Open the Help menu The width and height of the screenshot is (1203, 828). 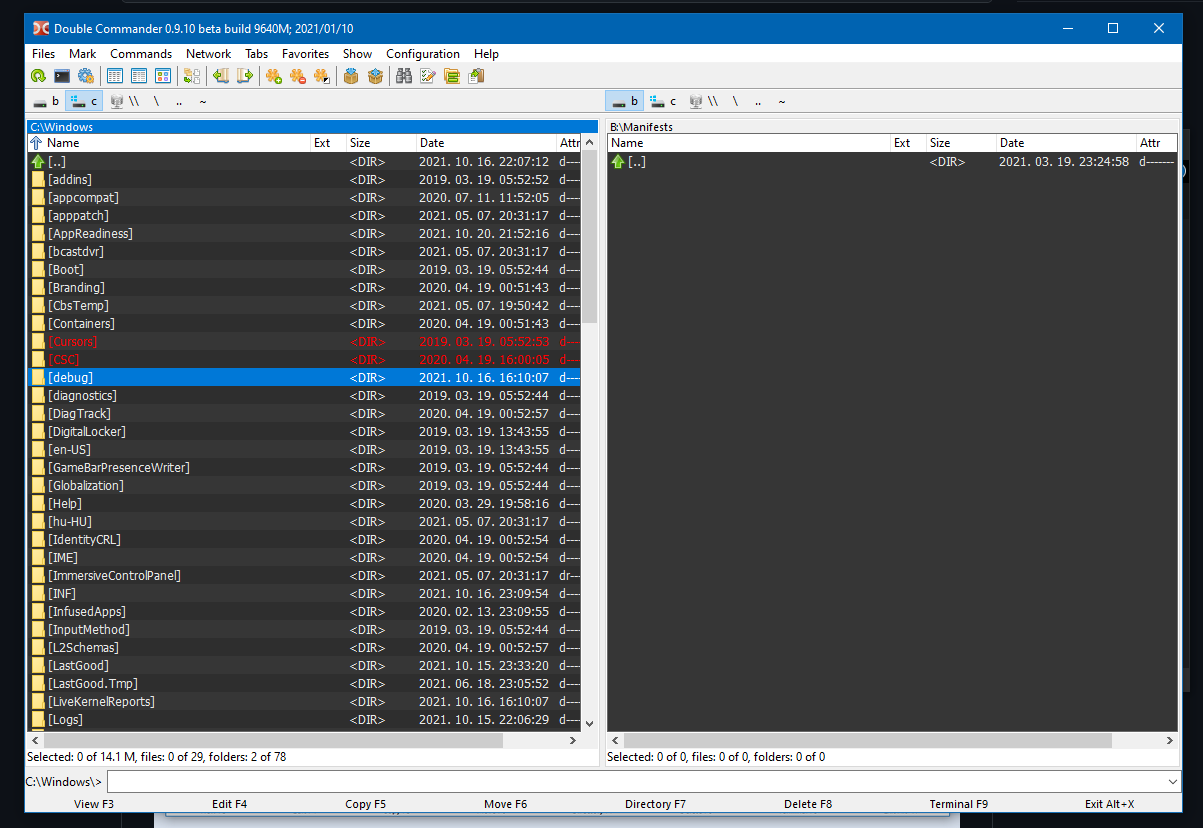point(486,54)
